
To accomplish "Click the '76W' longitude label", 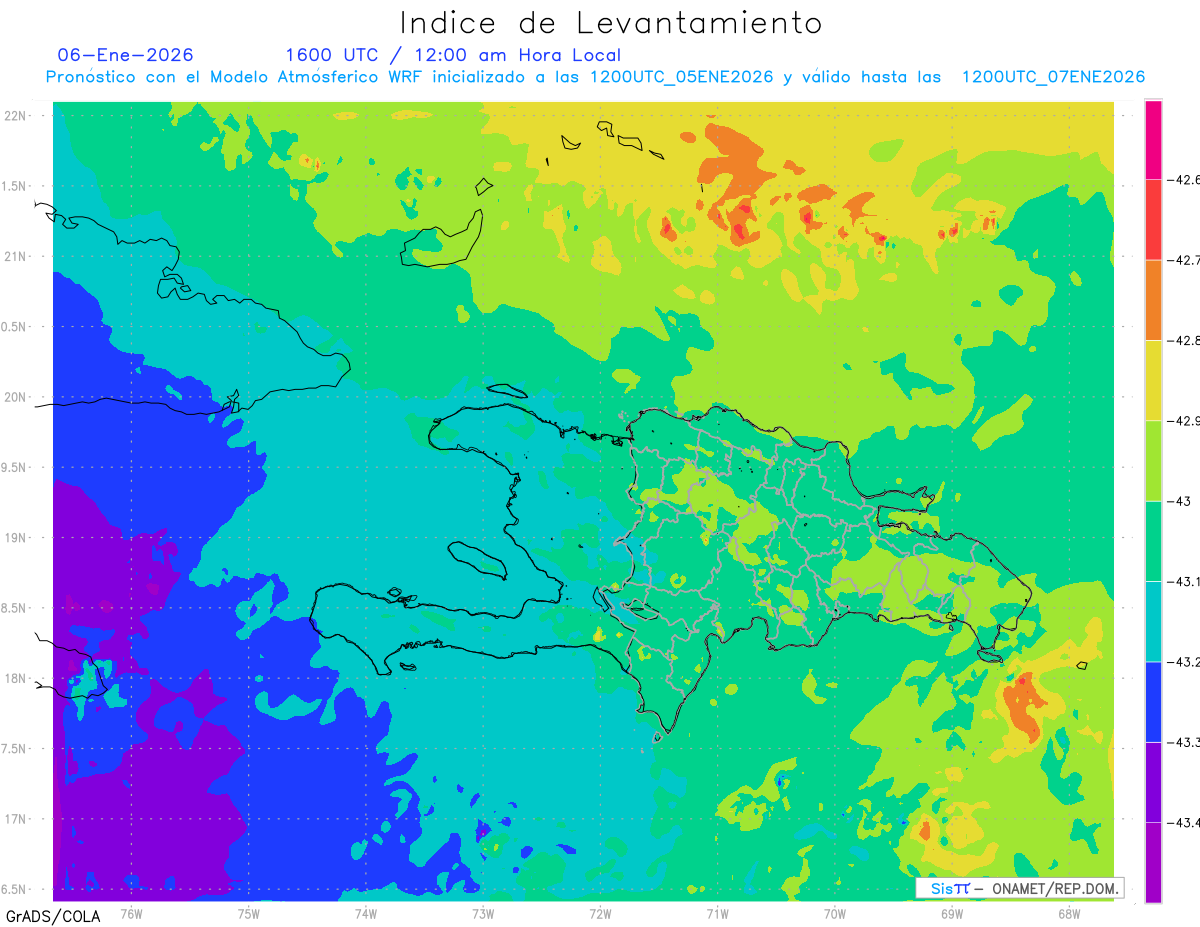I will [131, 913].
